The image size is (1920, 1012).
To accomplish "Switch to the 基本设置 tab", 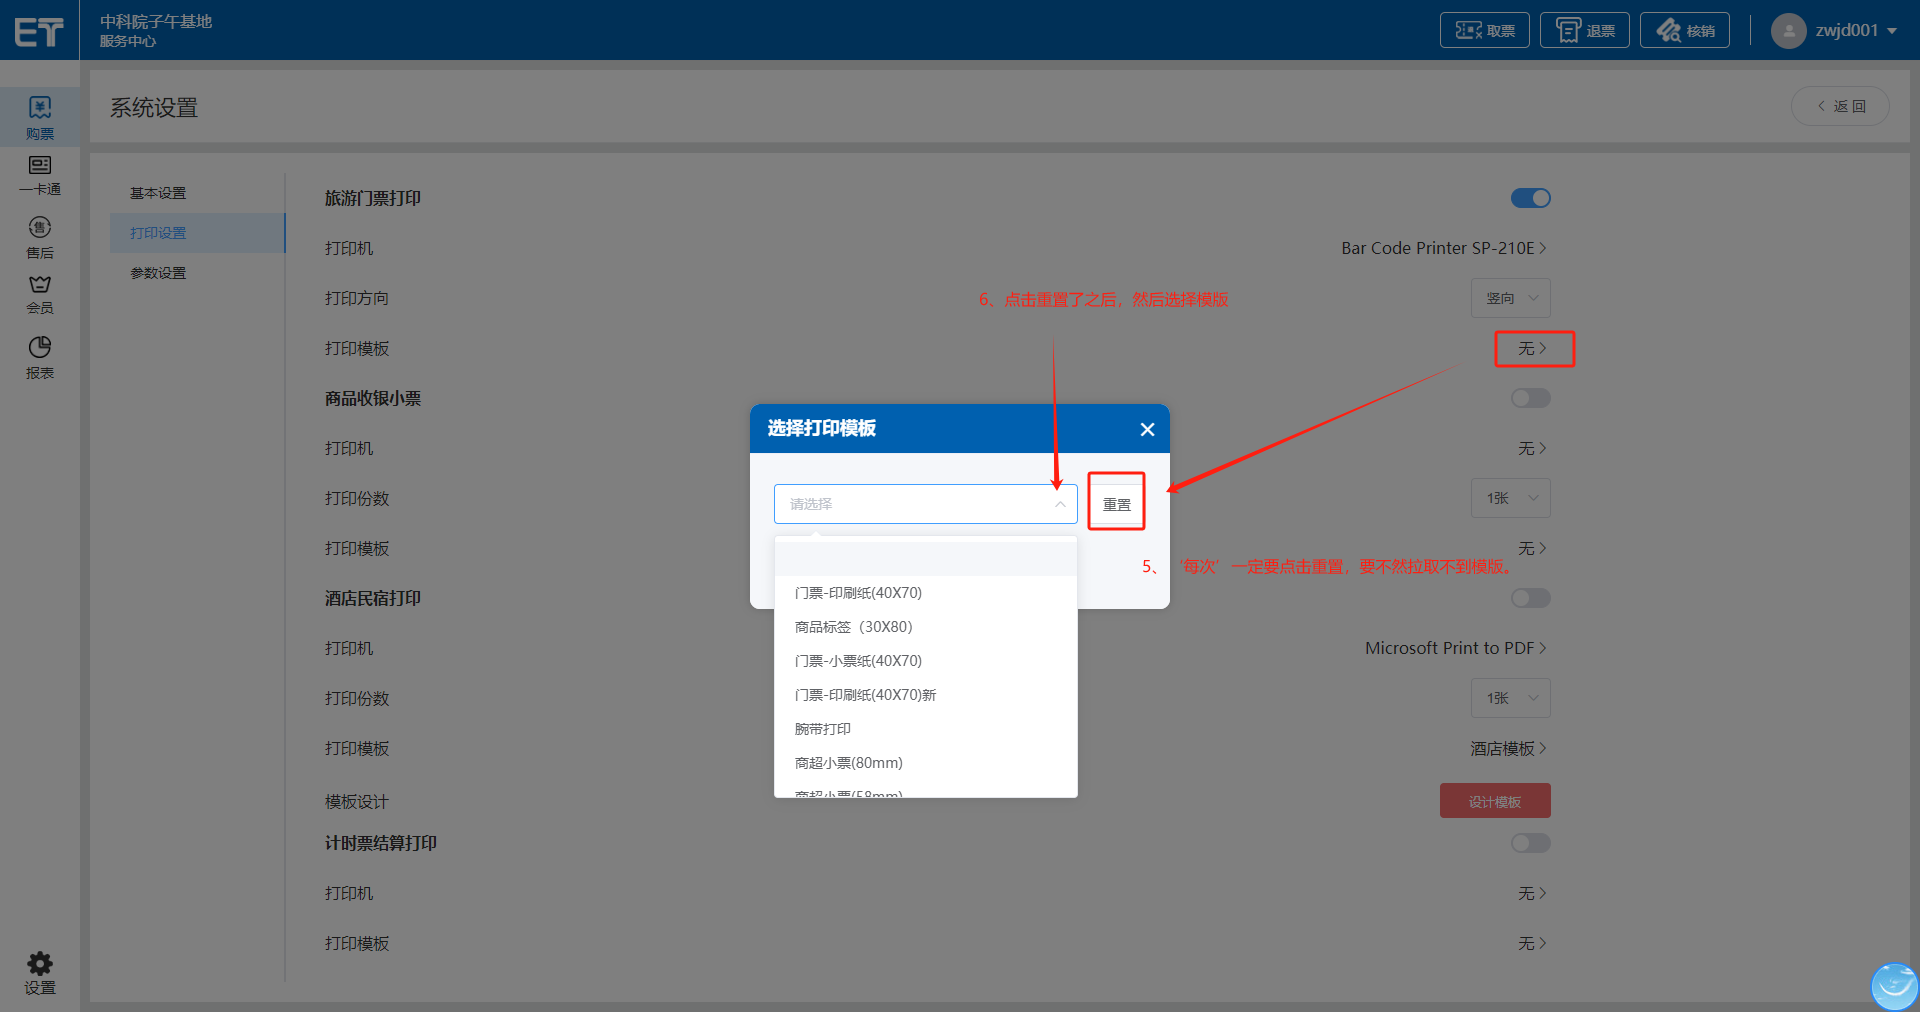I will pyautogui.click(x=158, y=193).
